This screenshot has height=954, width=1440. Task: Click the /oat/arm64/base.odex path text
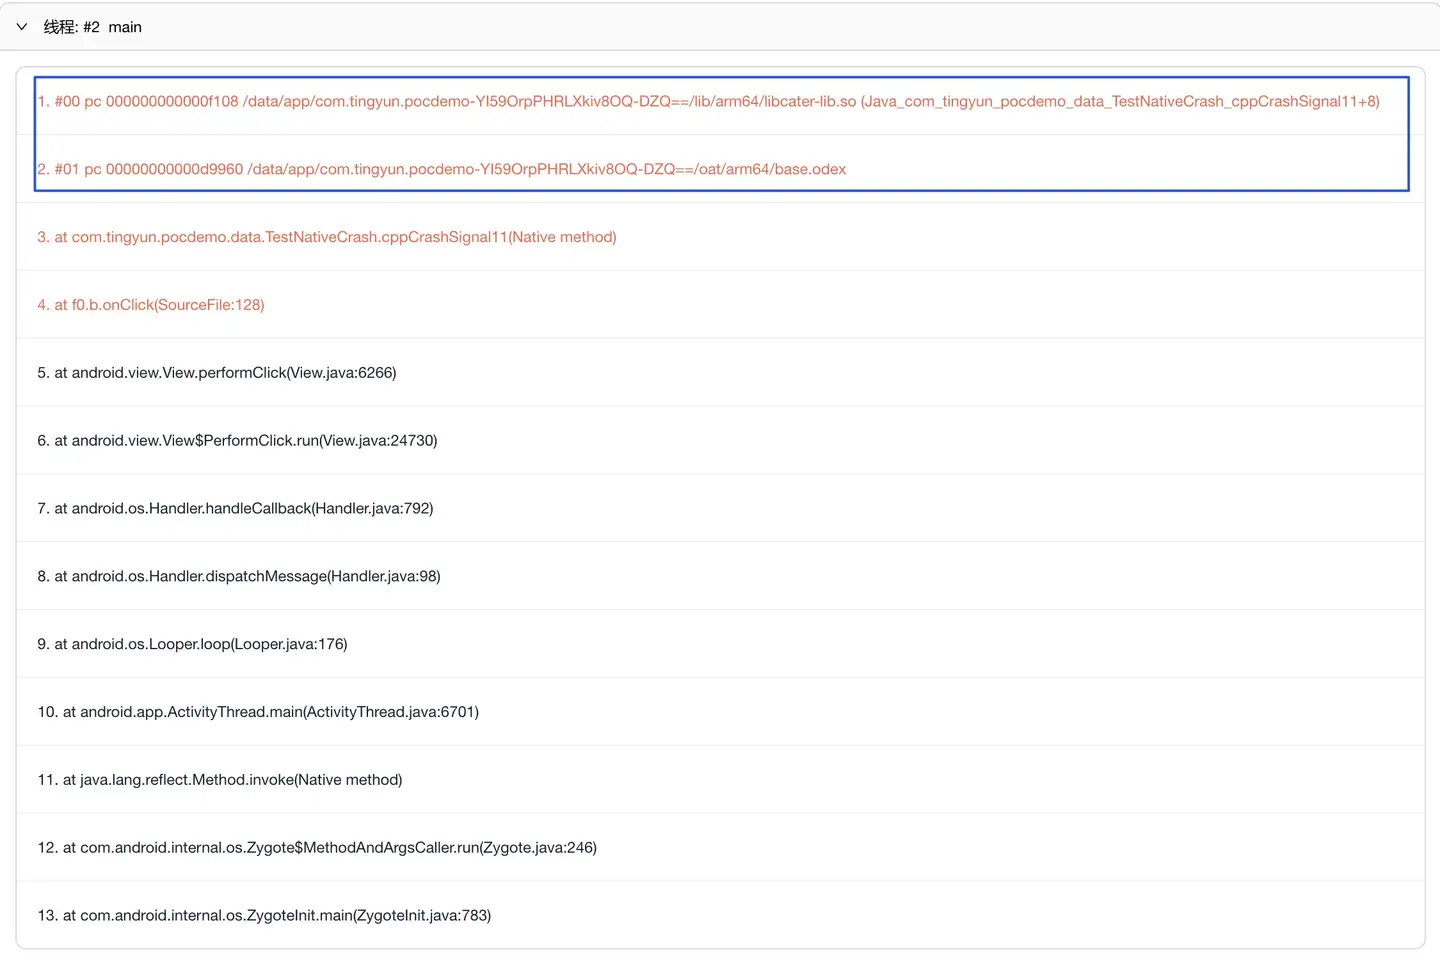(x=770, y=169)
